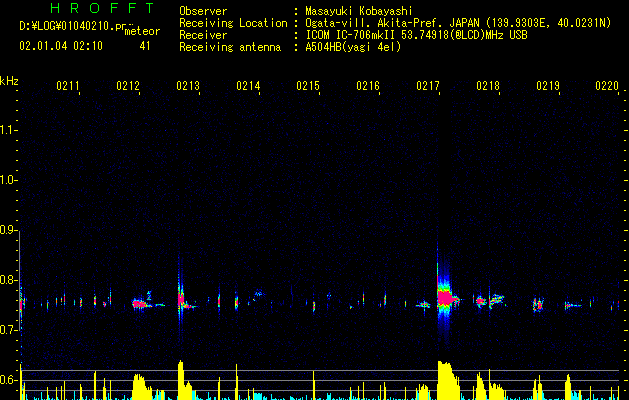Click the 0.8 kHz frequency label
Screen dimensions: 629x400
point(8,280)
